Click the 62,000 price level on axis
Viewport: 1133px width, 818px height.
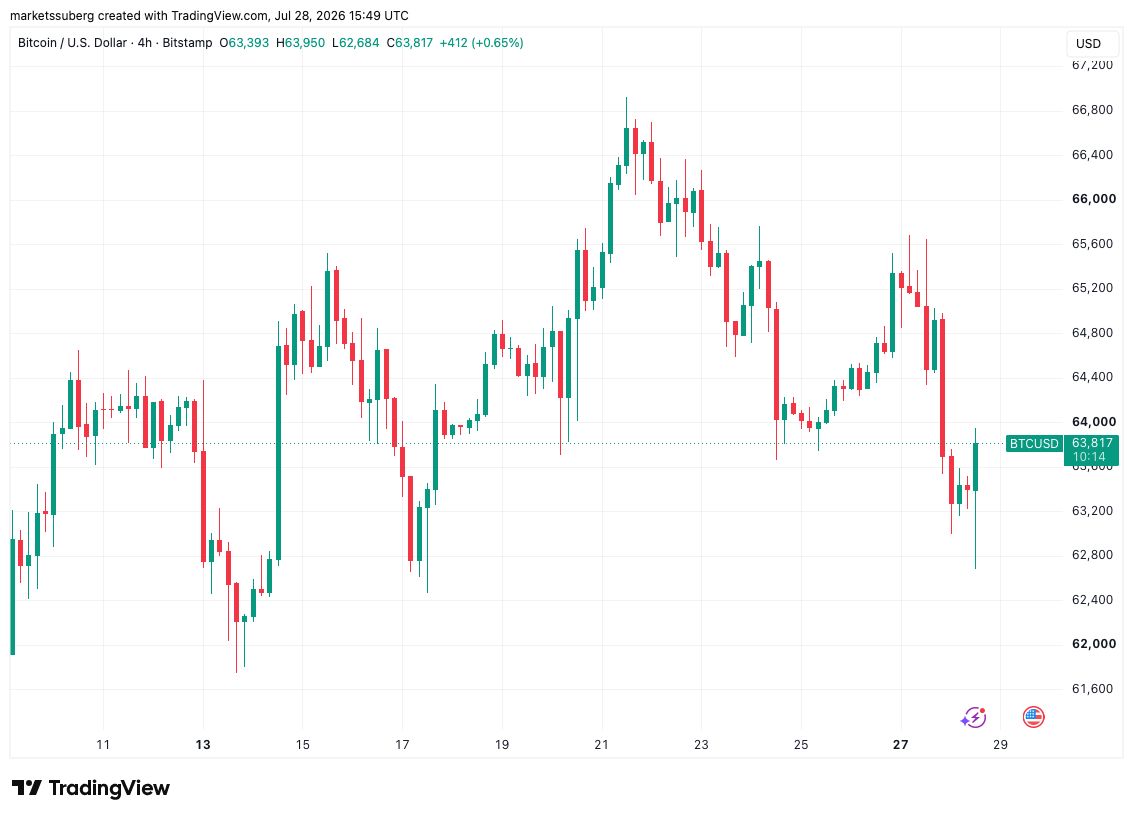(1093, 644)
